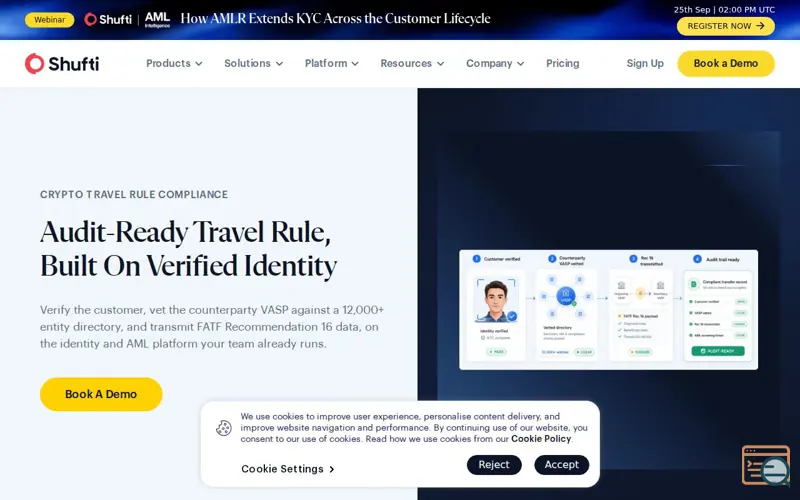Viewport: 800px width, 500px height.
Task: Expand the Resources menu
Action: [x=412, y=63]
